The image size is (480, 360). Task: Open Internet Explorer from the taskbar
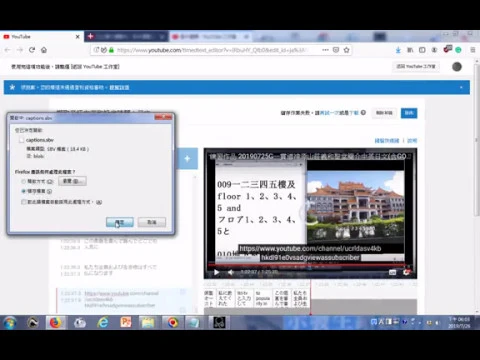click(x=103, y=322)
